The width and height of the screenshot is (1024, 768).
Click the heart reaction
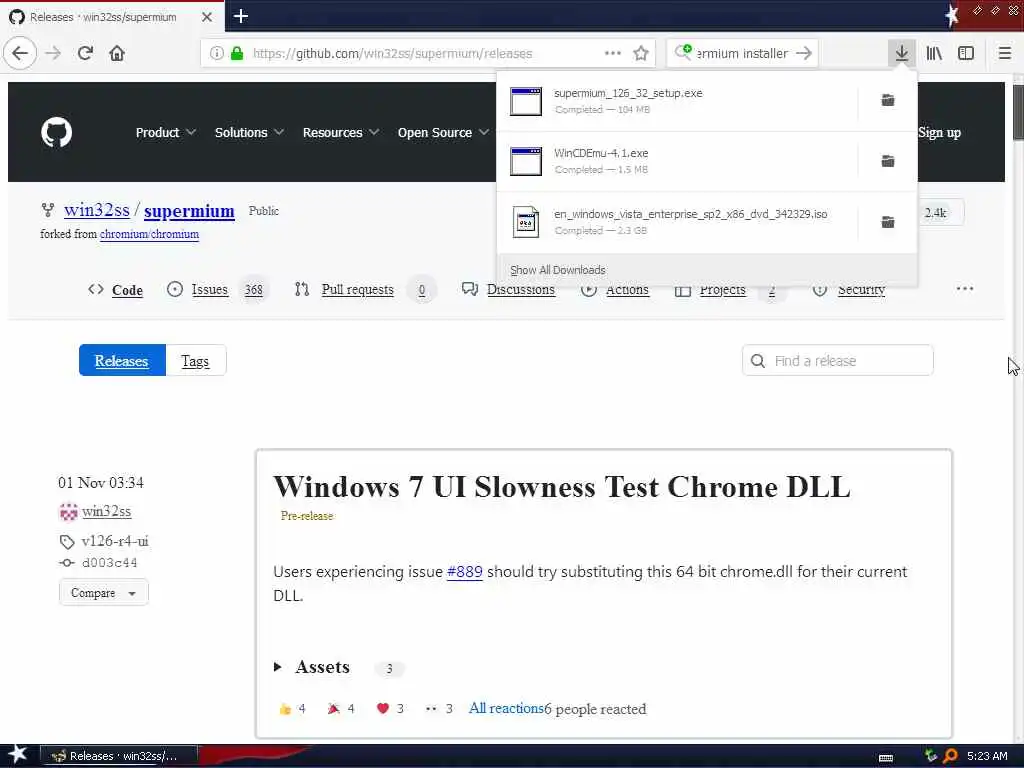pyautogui.click(x=390, y=709)
